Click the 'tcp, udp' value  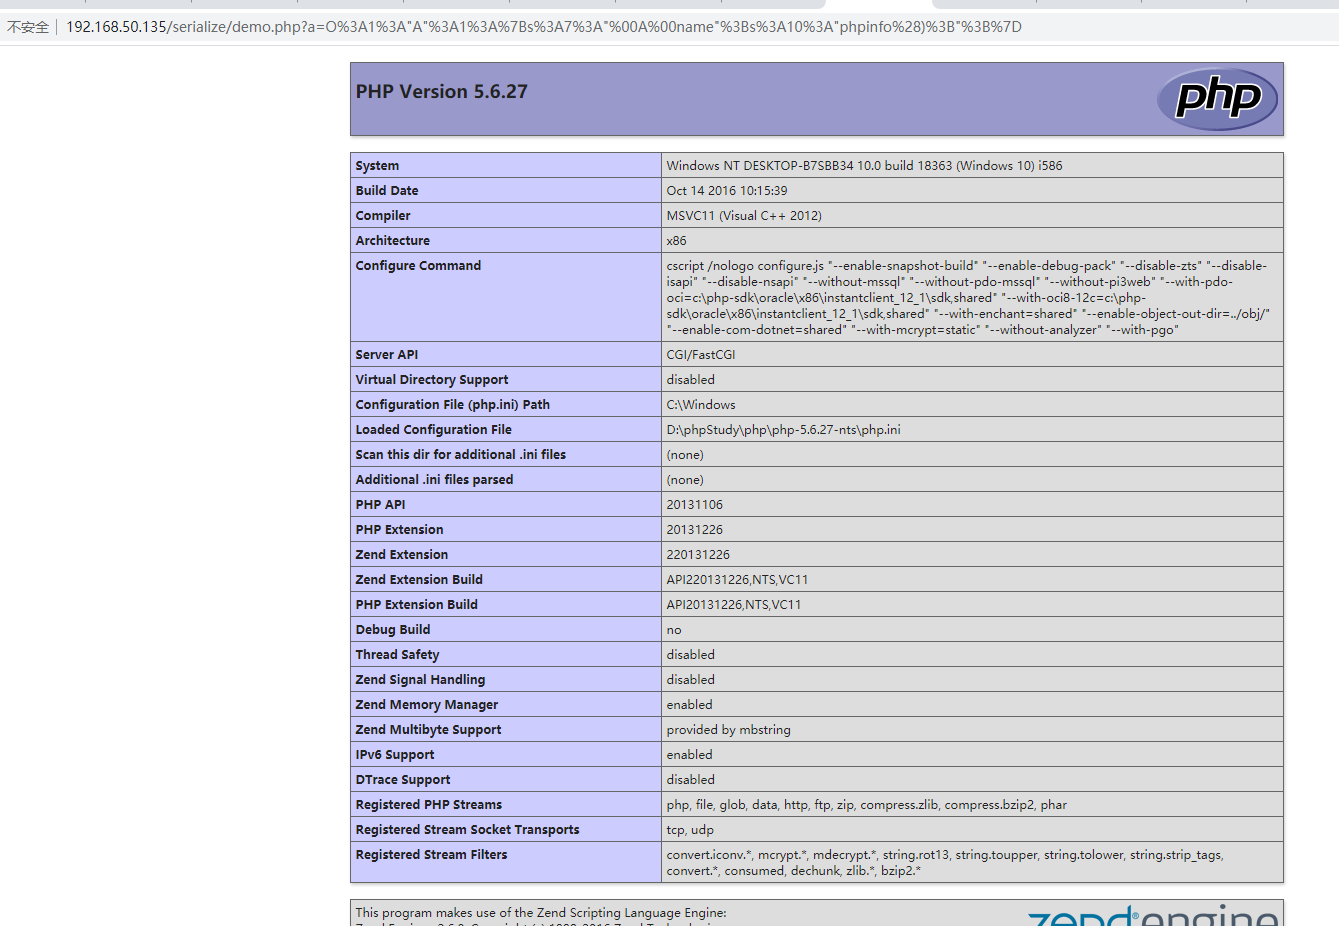[x=690, y=830]
